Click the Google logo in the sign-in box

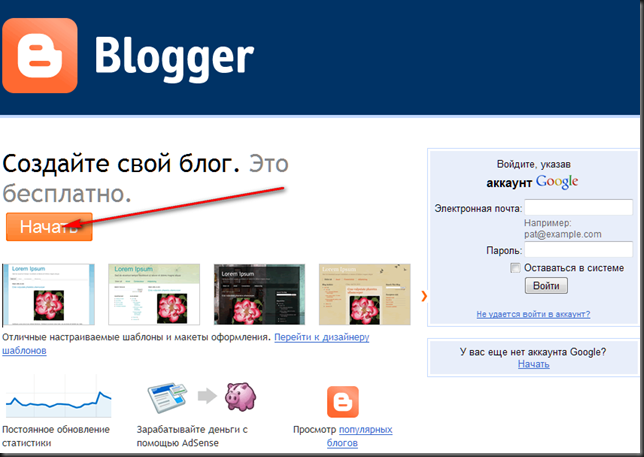[557, 182]
